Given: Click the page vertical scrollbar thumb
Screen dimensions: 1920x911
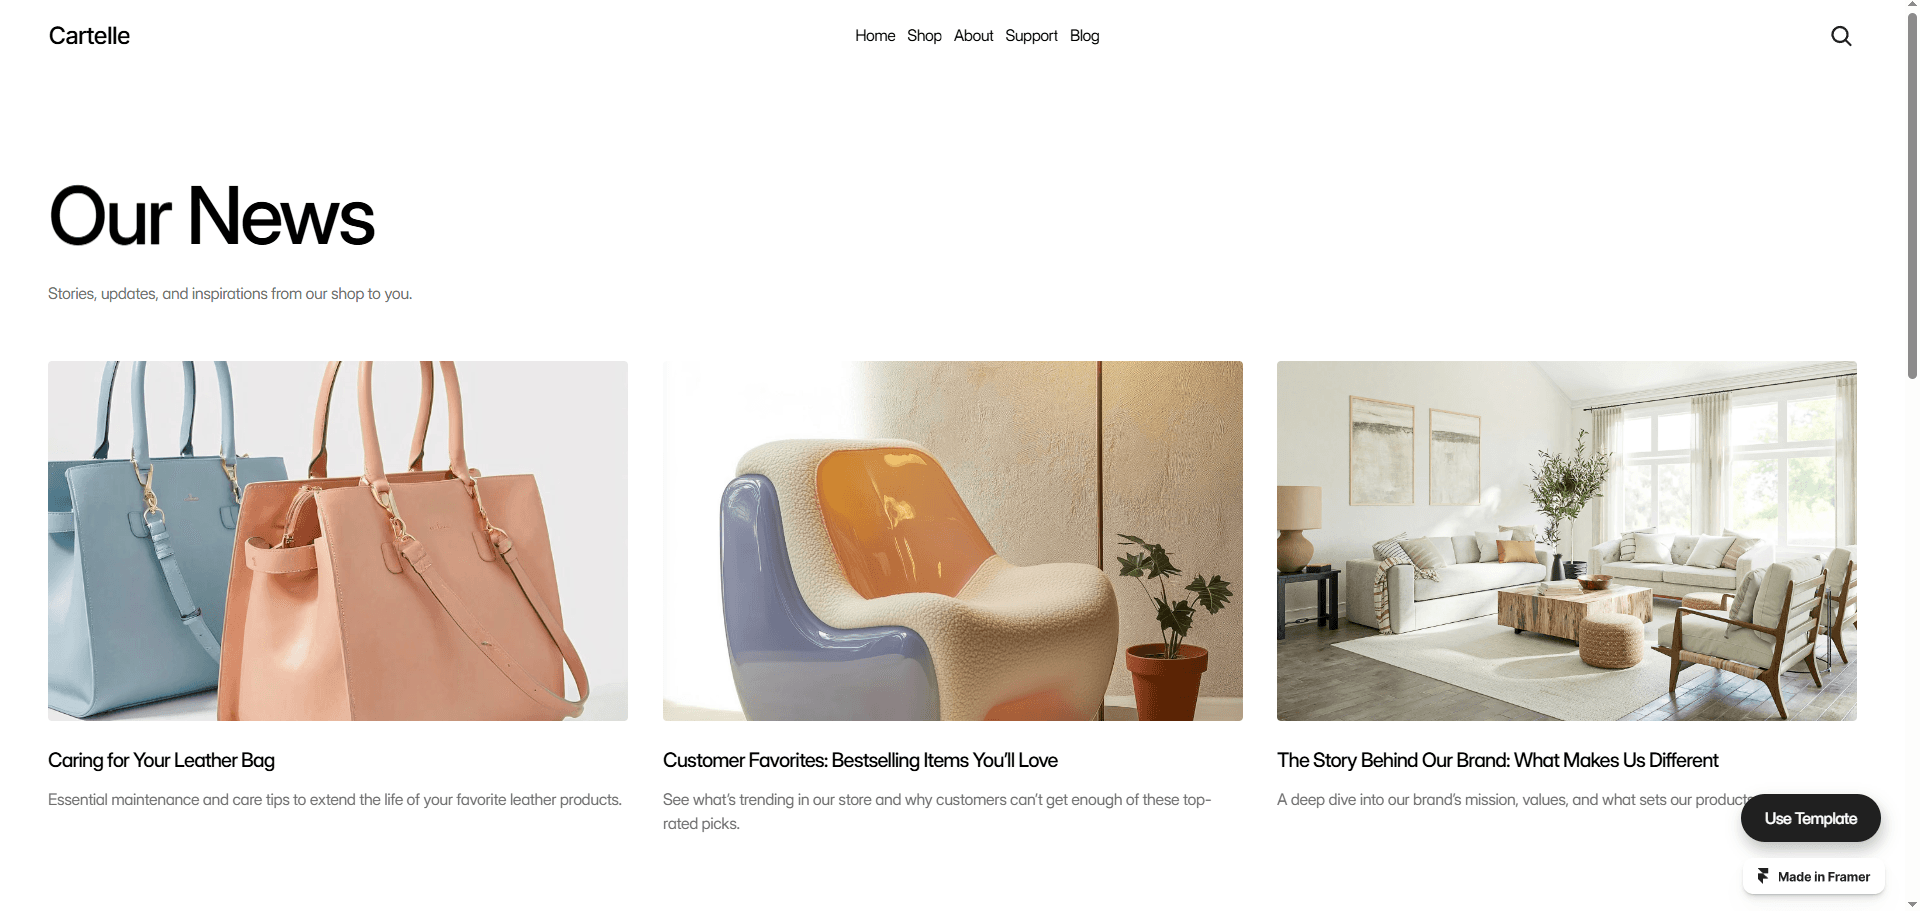Looking at the screenshot, I should coord(1912,195).
